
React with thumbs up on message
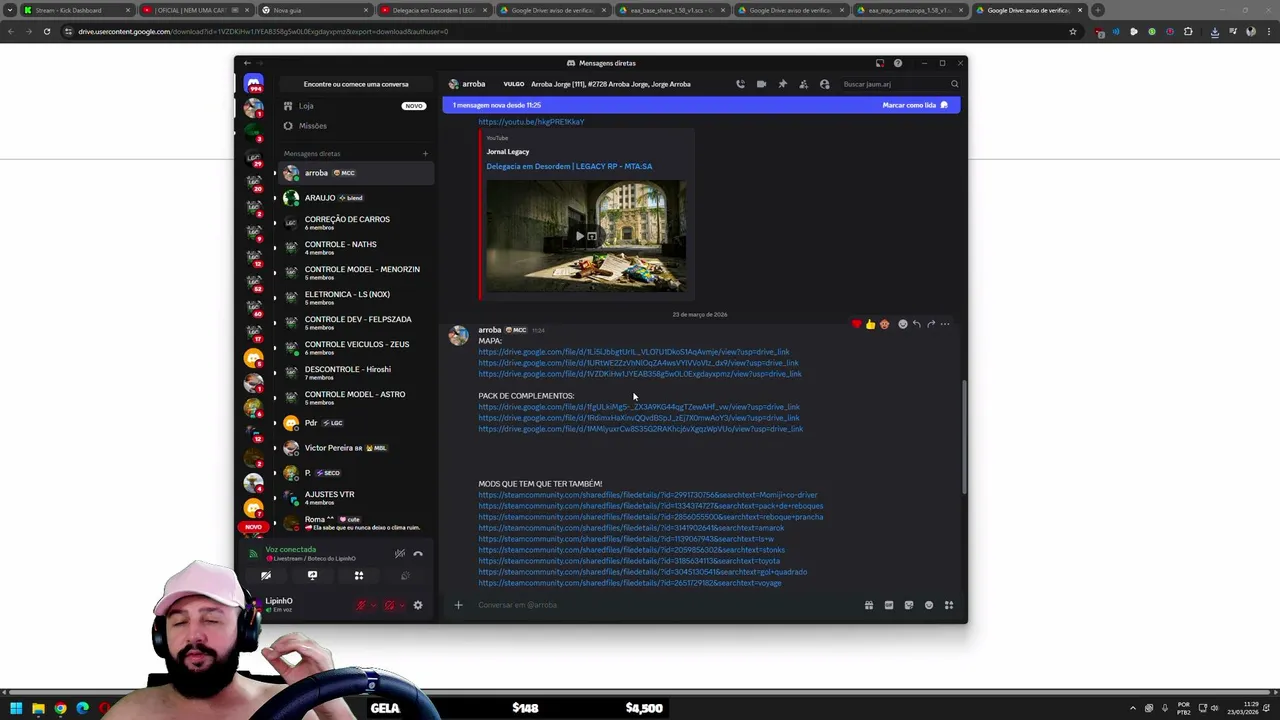870,324
